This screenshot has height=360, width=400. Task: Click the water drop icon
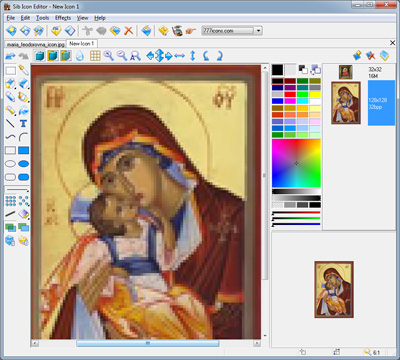(79, 56)
